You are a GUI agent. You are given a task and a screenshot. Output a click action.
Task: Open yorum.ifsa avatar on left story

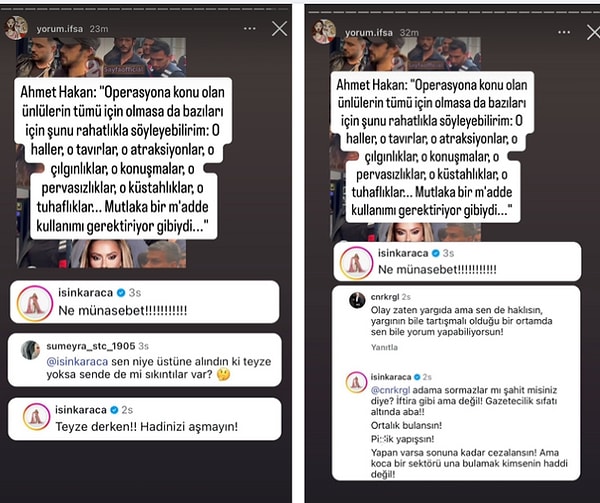[x=16, y=28]
